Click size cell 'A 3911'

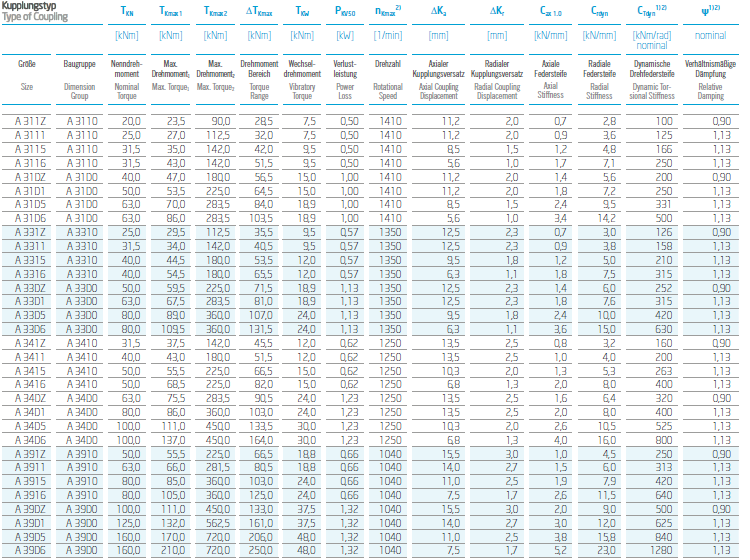[30, 467]
